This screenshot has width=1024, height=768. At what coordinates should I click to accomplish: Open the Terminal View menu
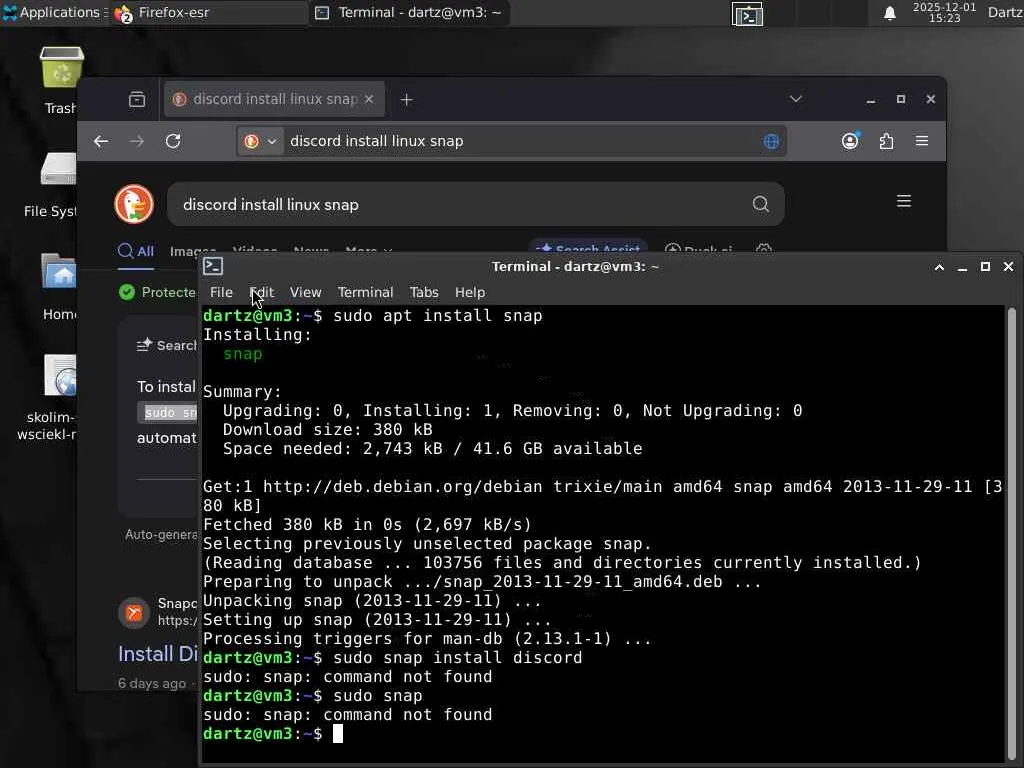pyautogui.click(x=306, y=293)
